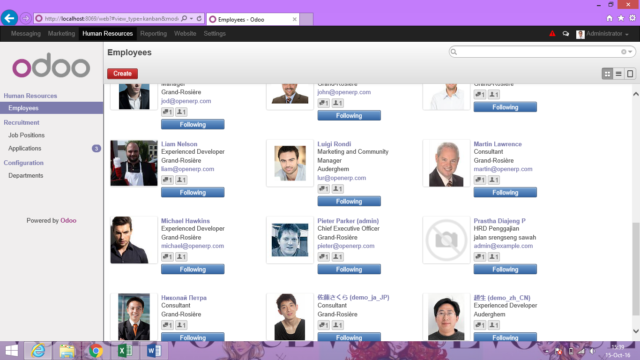
Task: Click Martin Lawrence photo thumbnail
Action: point(446,163)
